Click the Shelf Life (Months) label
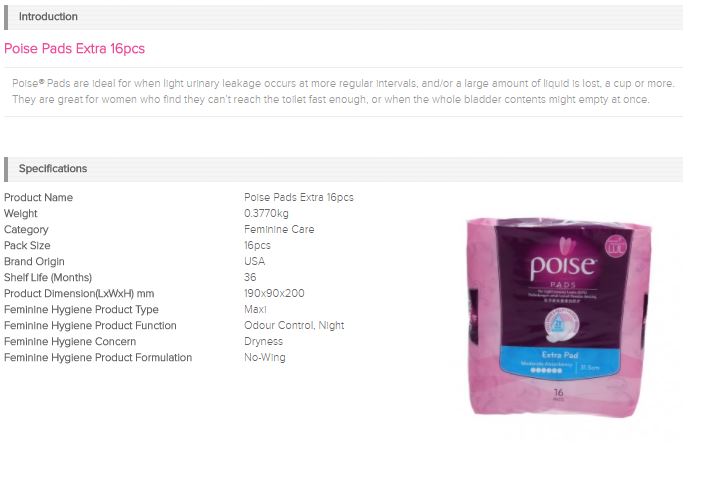The image size is (703, 481). click(48, 277)
